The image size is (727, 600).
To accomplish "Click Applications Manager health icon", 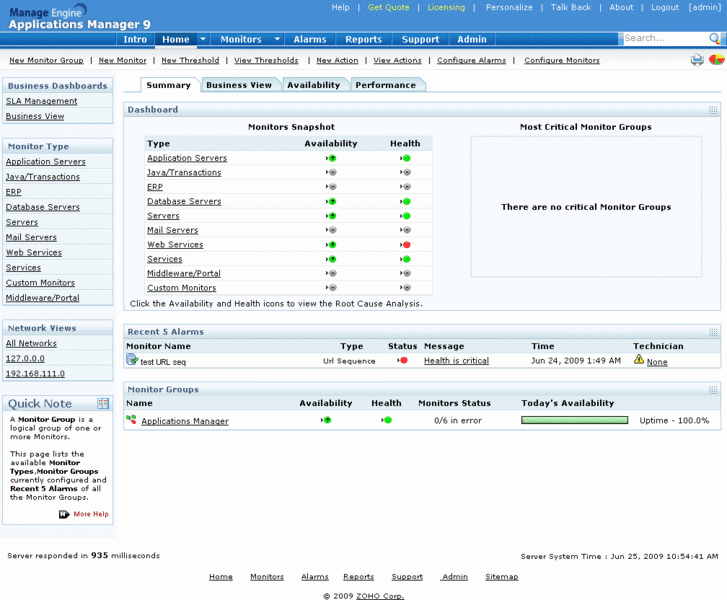I will [387, 420].
